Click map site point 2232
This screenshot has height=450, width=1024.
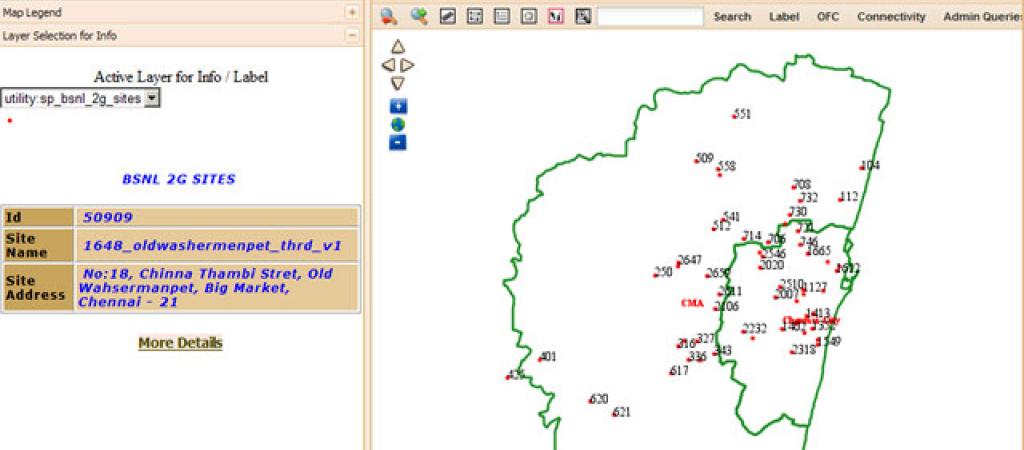click(x=744, y=332)
